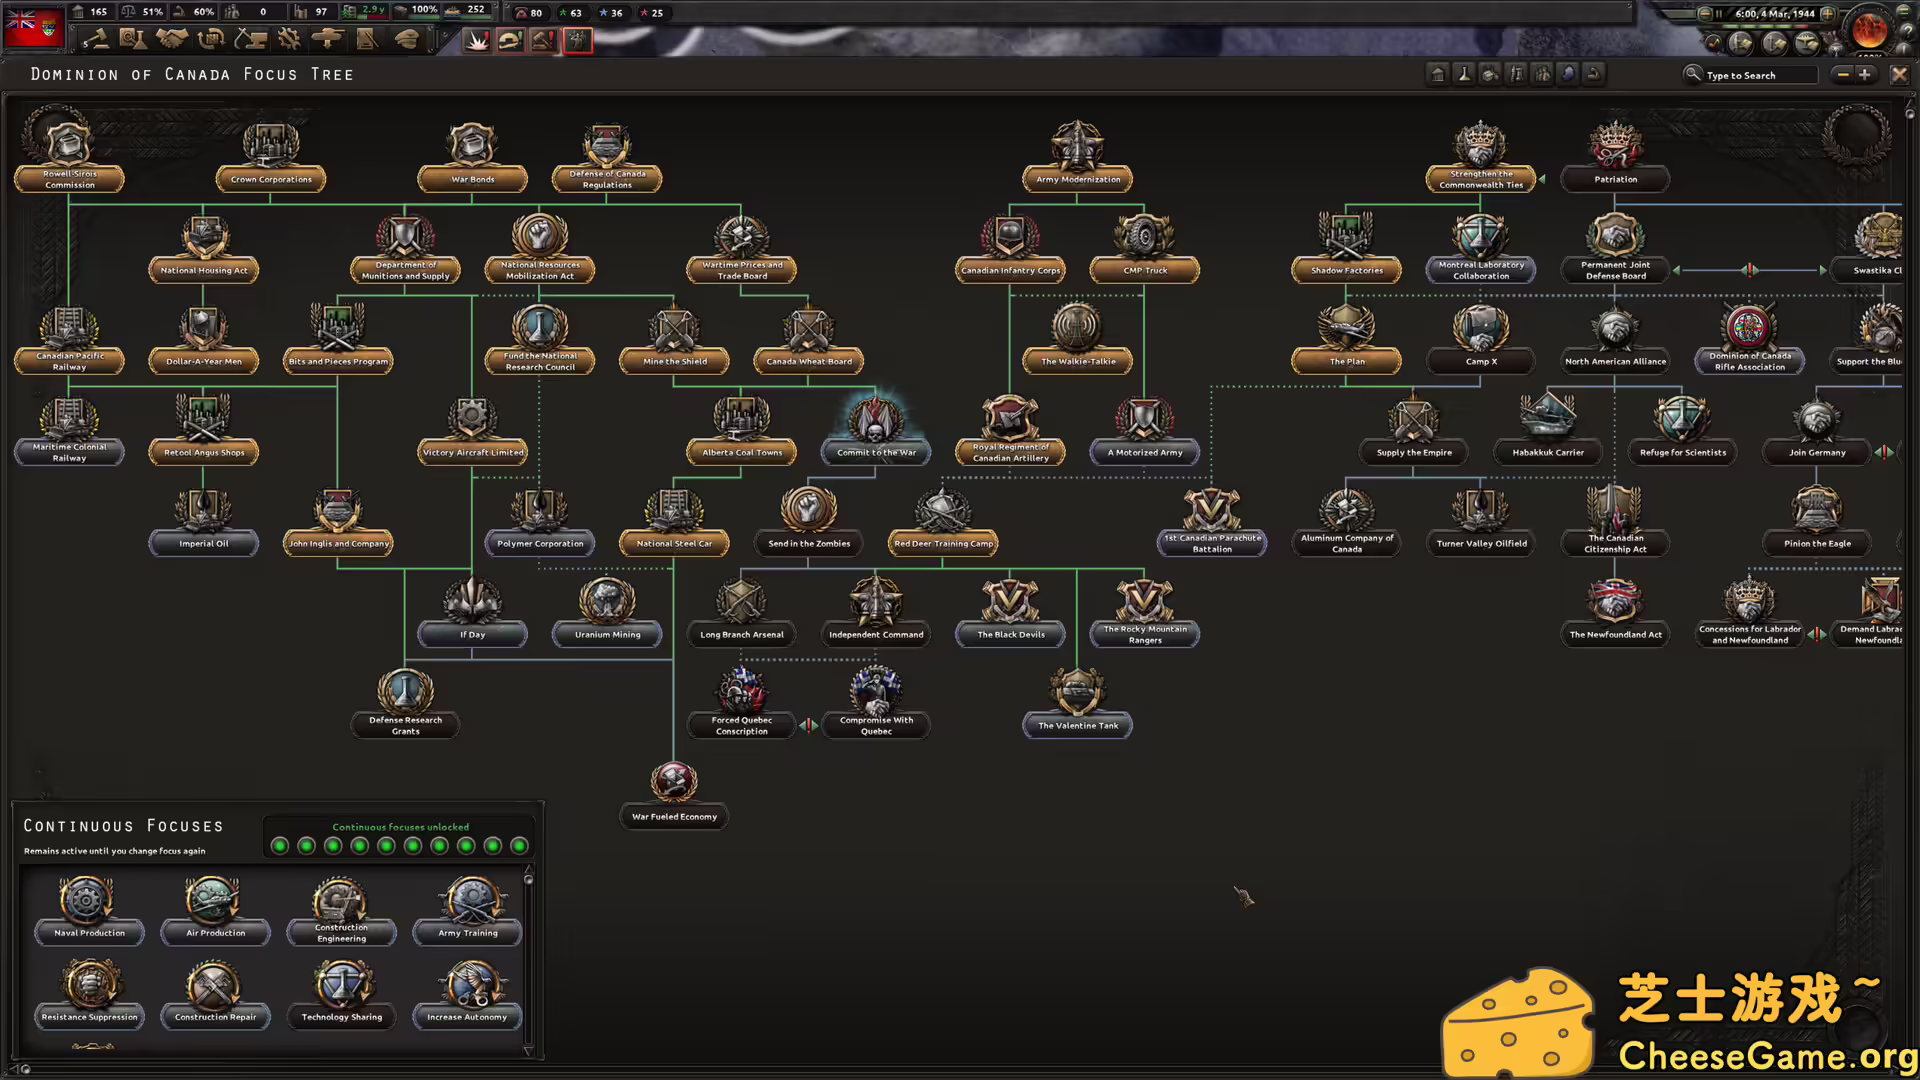This screenshot has width=1920, height=1080.
Task: Open the production view gear icon
Action: tap(291, 38)
